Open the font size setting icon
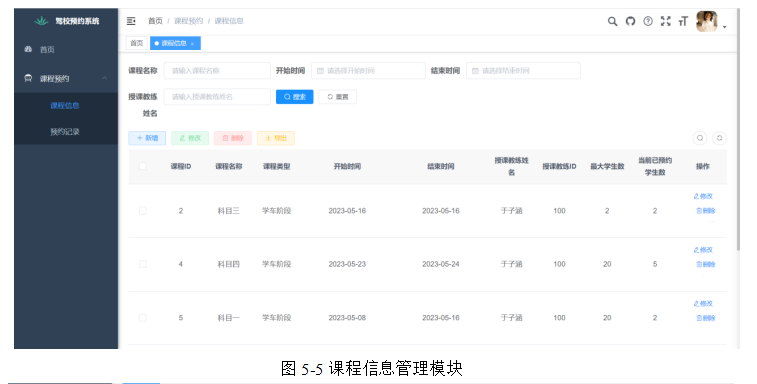757x384 pixels. tap(683, 21)
